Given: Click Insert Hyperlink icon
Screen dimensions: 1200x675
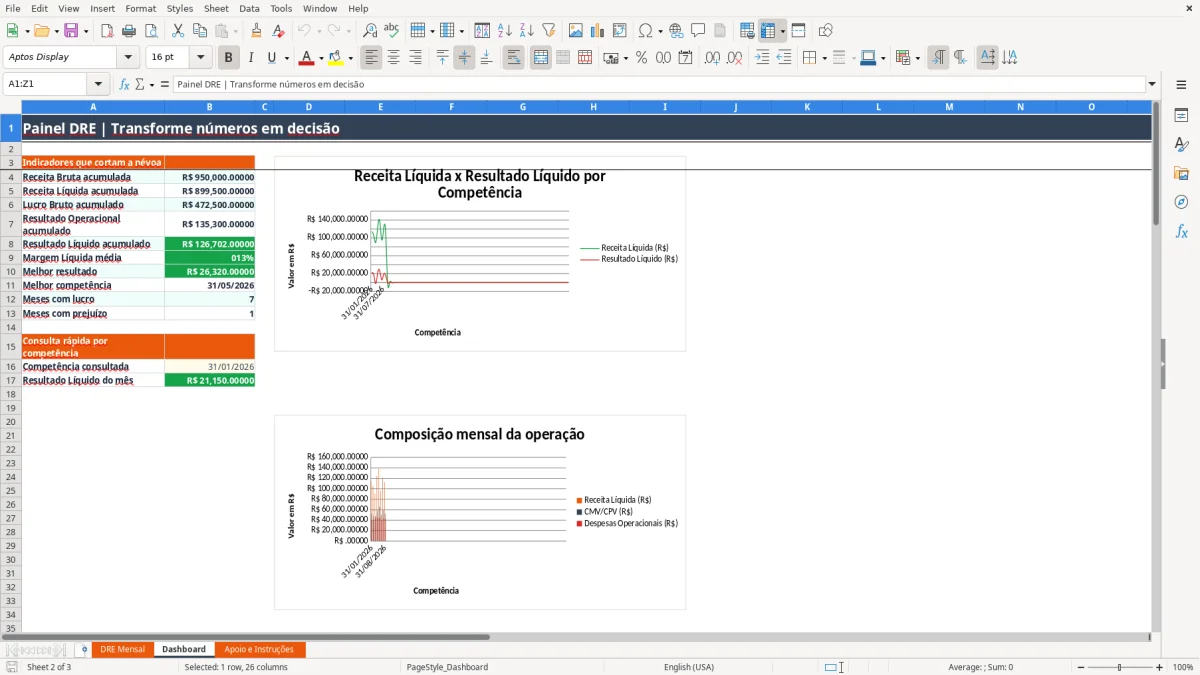Looking at the screenshot, I should click(x=677, y=31).
